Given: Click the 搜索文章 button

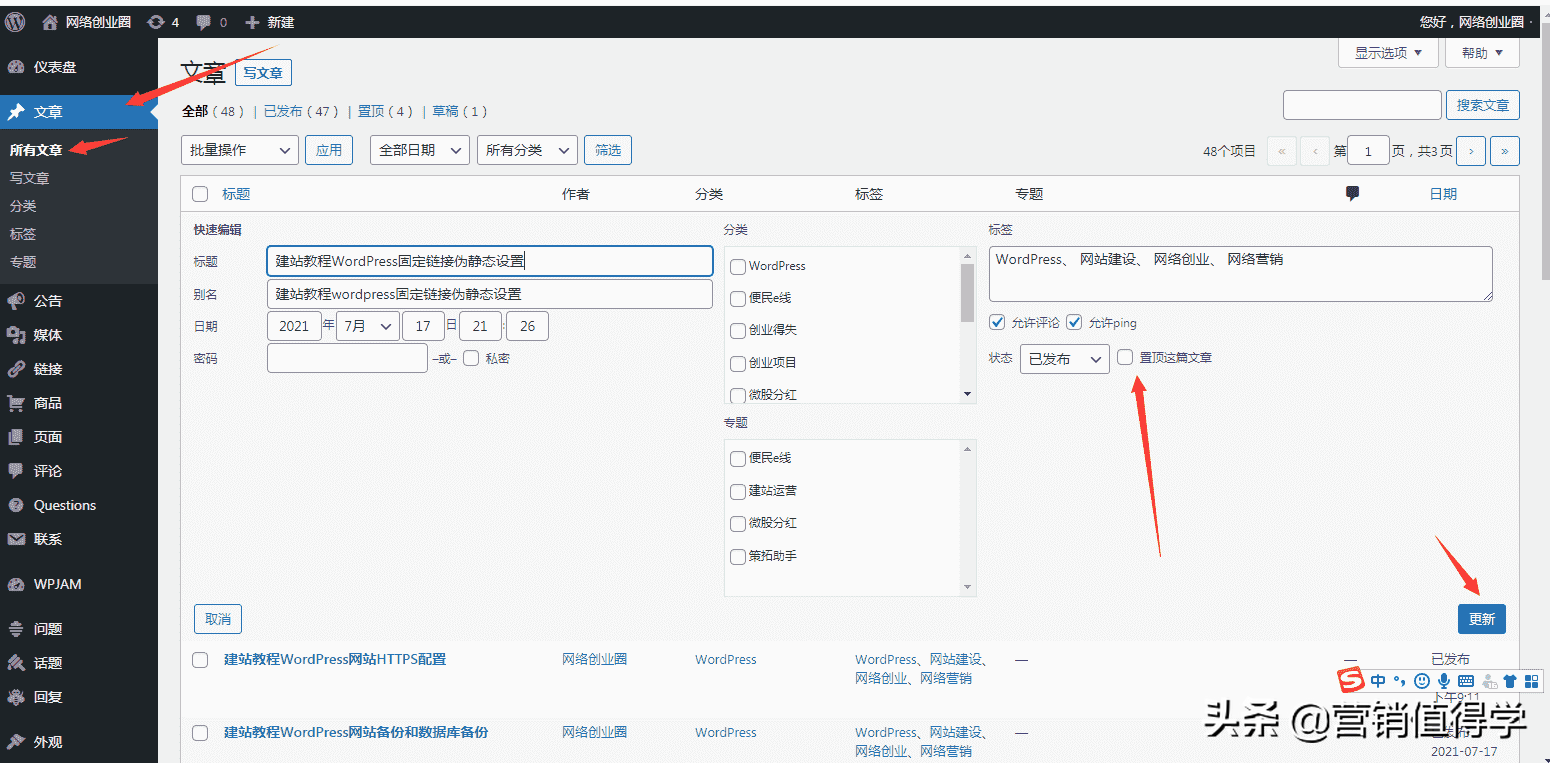Looking at the screenshot, I should pyautogui.click(x=1483, y=105).
